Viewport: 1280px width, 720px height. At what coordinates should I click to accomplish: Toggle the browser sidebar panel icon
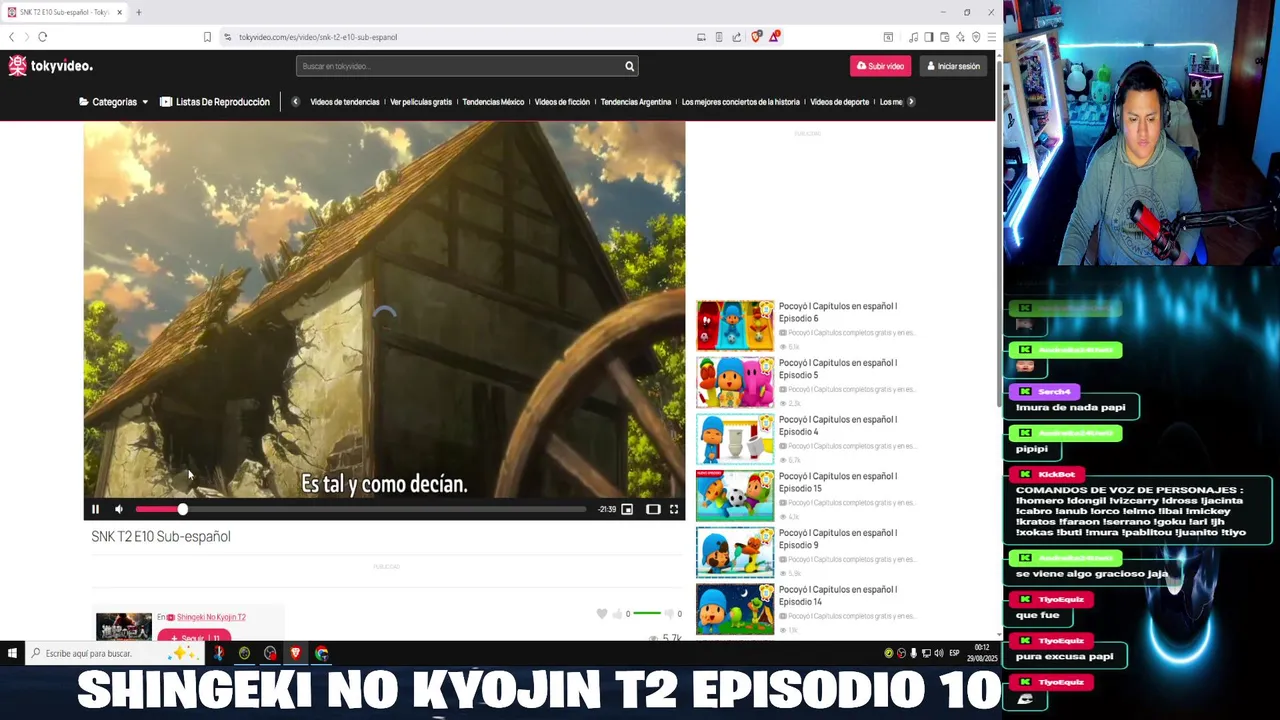[x=929, y=37]
